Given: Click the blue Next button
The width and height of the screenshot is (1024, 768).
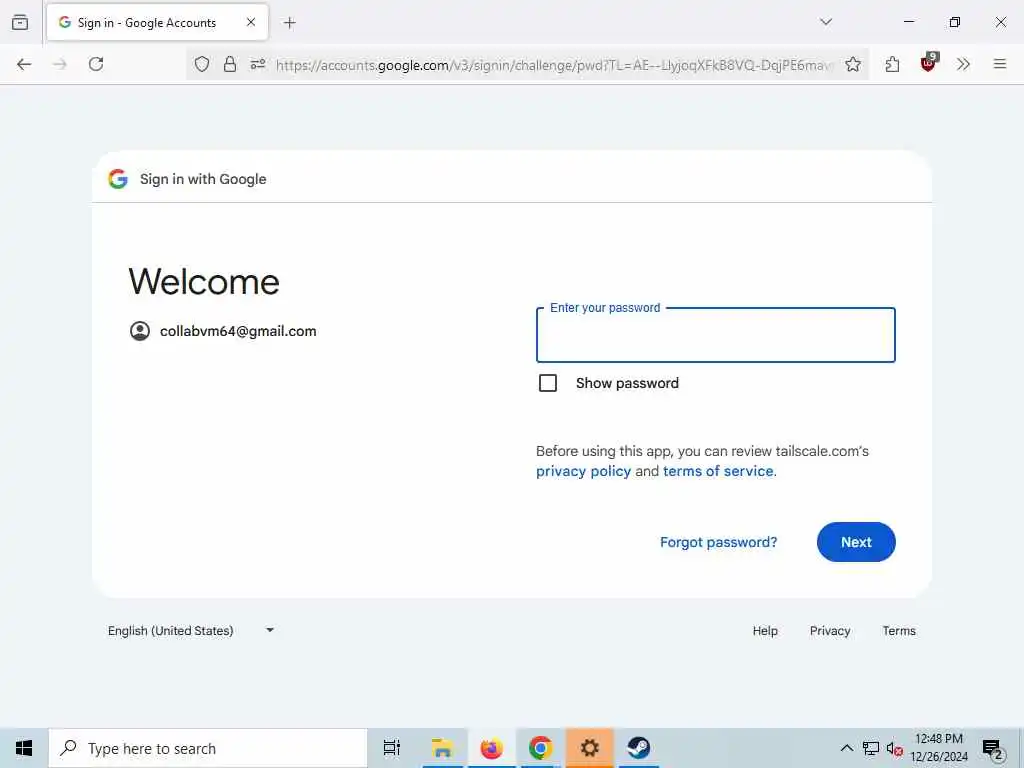Looking at the screenshot, I should 856,542.
